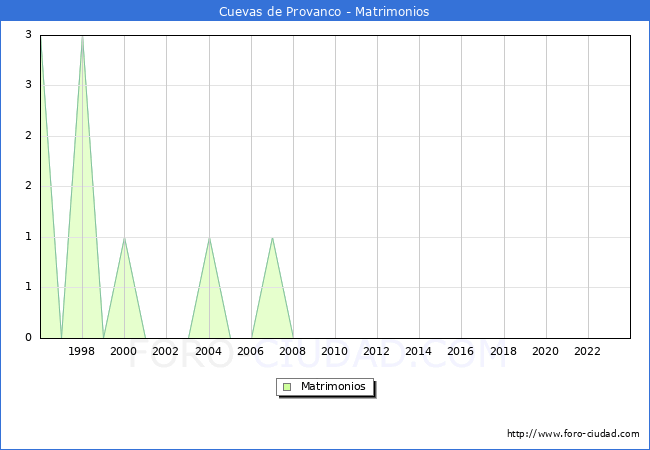Click the 2022 x-axis label

click(588, 352)
